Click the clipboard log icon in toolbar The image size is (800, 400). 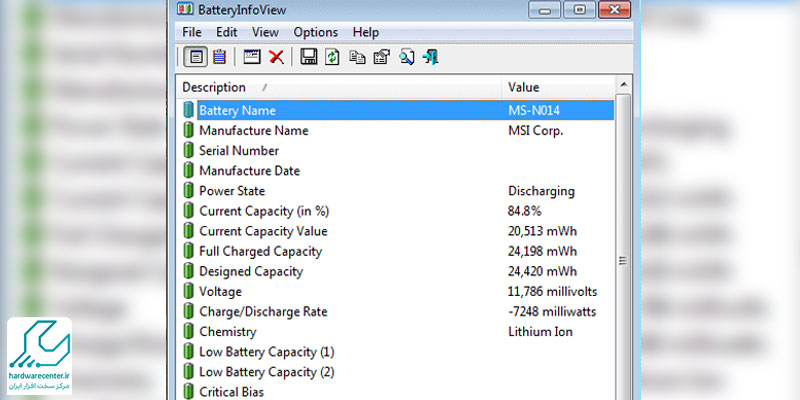(219, 57)
